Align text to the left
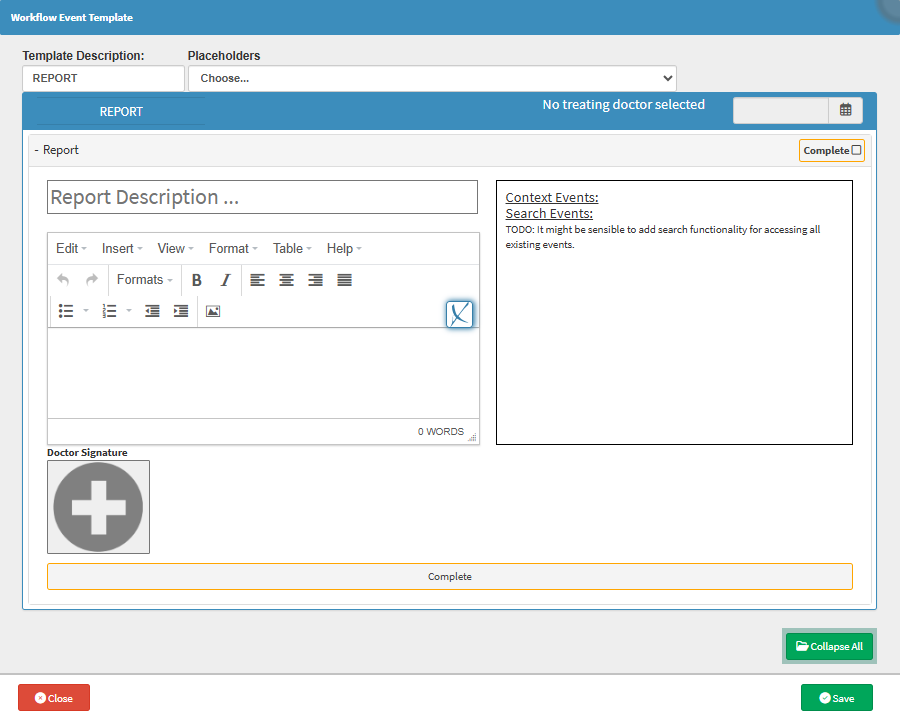The image size is (900, 720). (258, 280)
